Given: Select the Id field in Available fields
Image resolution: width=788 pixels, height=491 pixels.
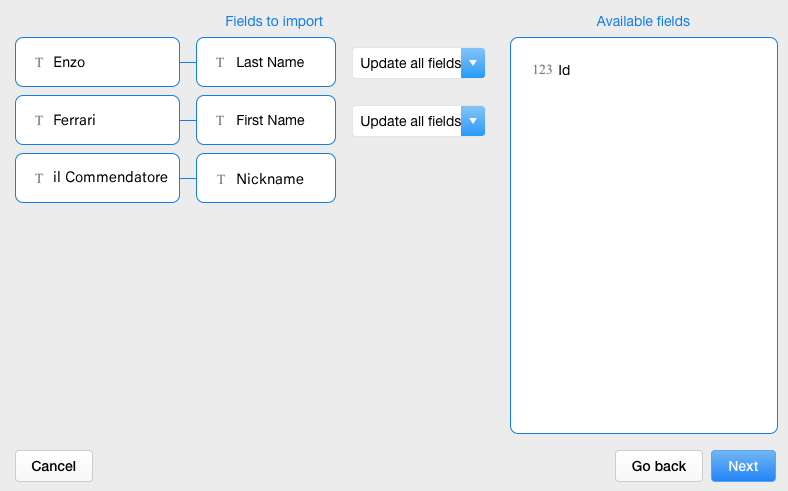Looking at the screenshot, I should coord(564,70).
